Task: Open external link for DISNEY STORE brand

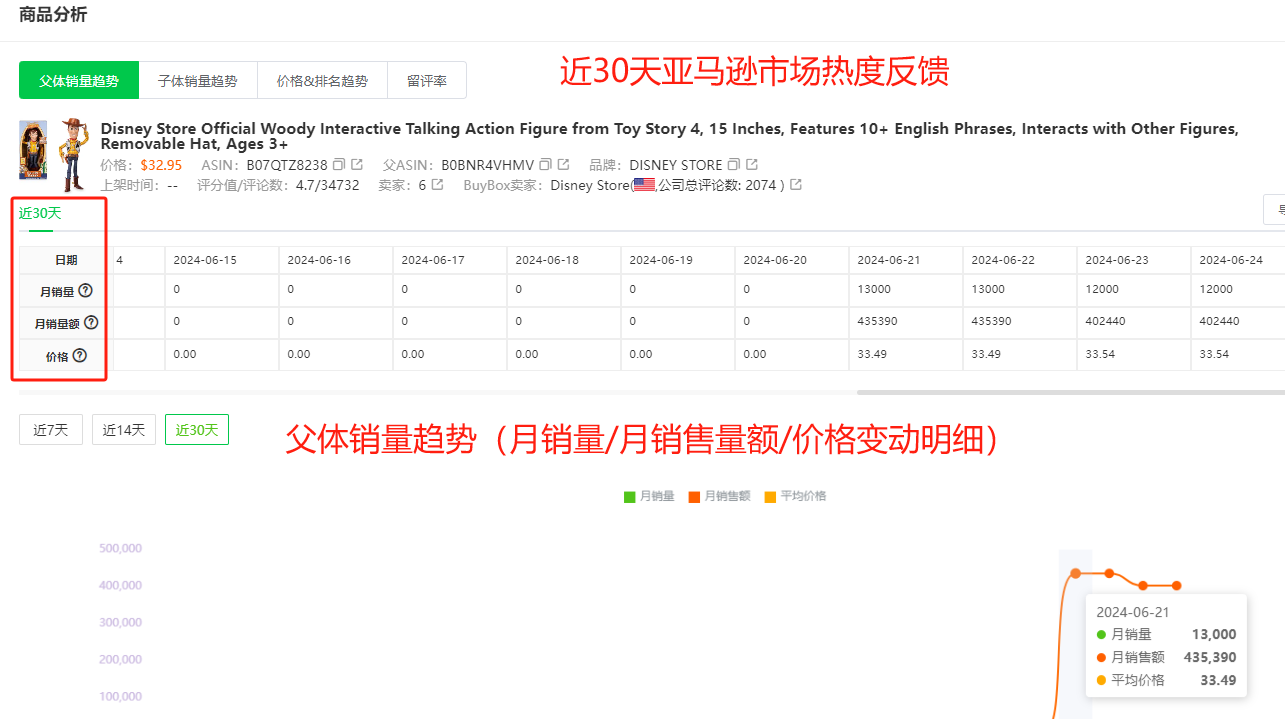Action: click(752, 165)
